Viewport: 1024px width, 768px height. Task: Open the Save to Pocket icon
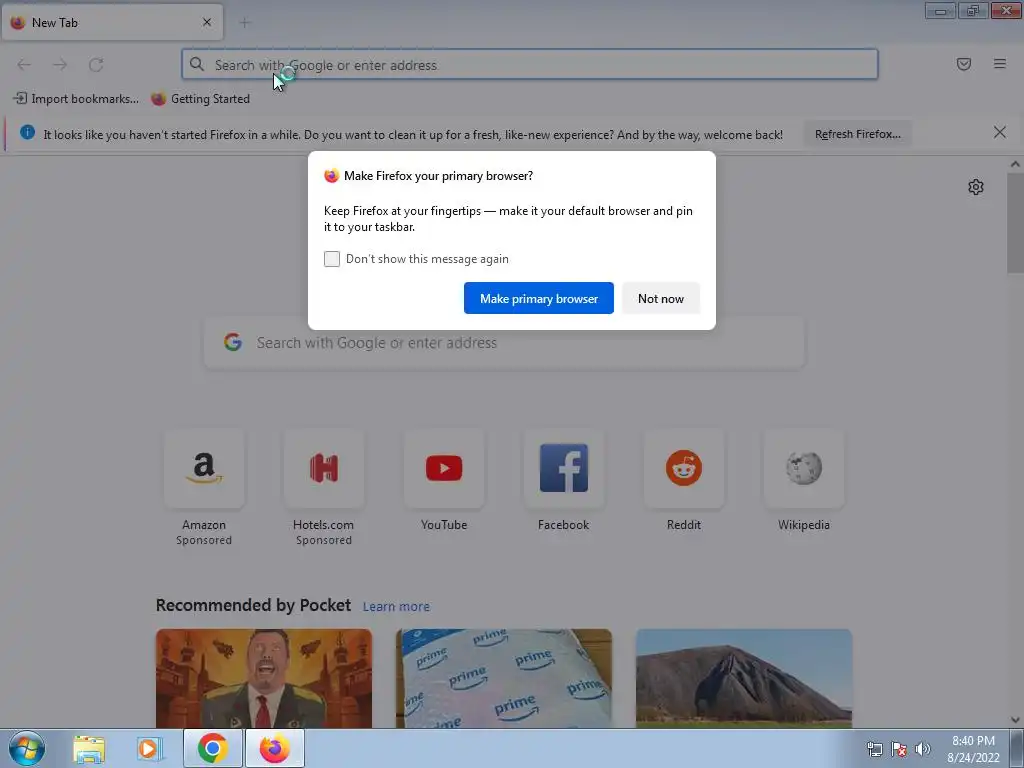coord(964,64)
